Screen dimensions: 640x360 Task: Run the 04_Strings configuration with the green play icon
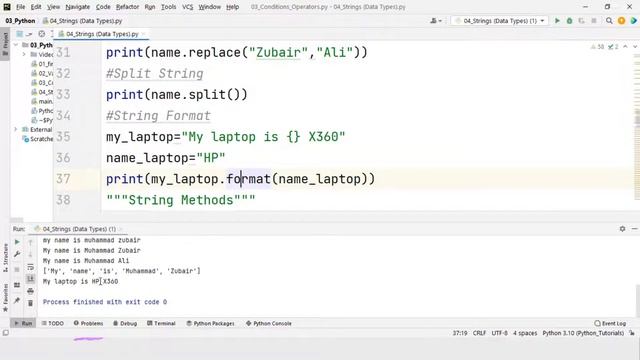[x=557, y=20]
